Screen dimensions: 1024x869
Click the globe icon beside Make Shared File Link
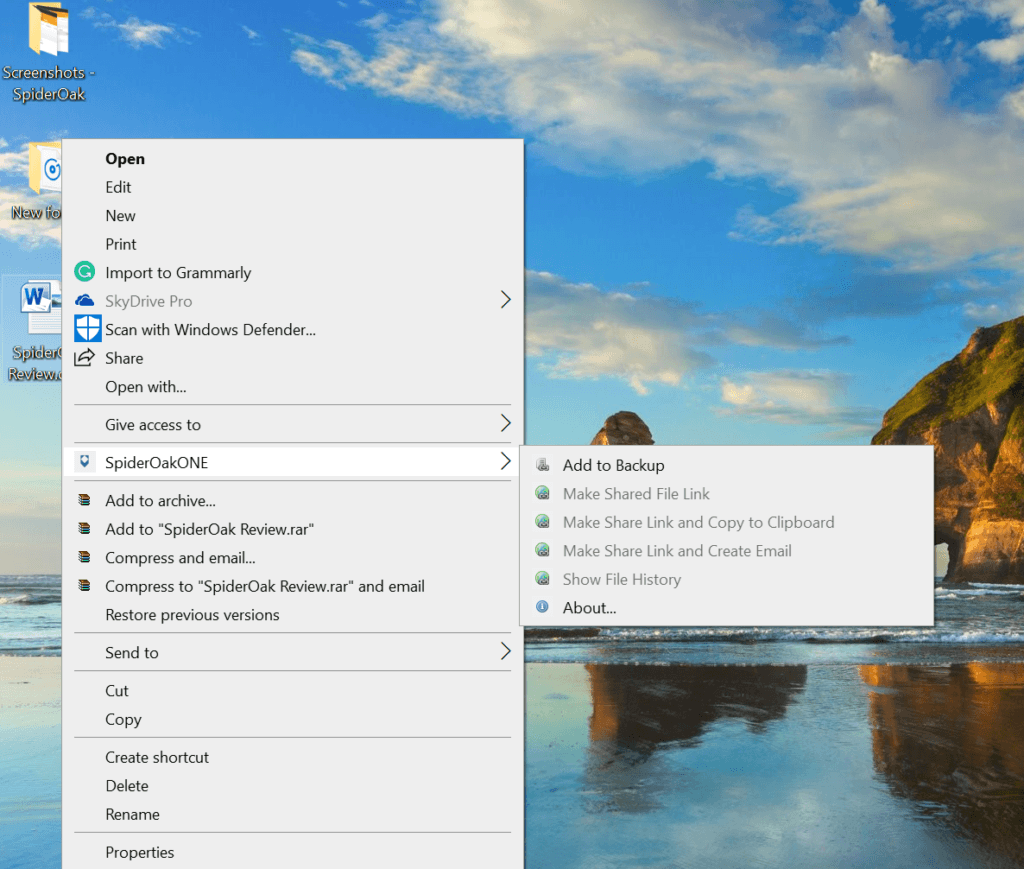click(542, 493)
